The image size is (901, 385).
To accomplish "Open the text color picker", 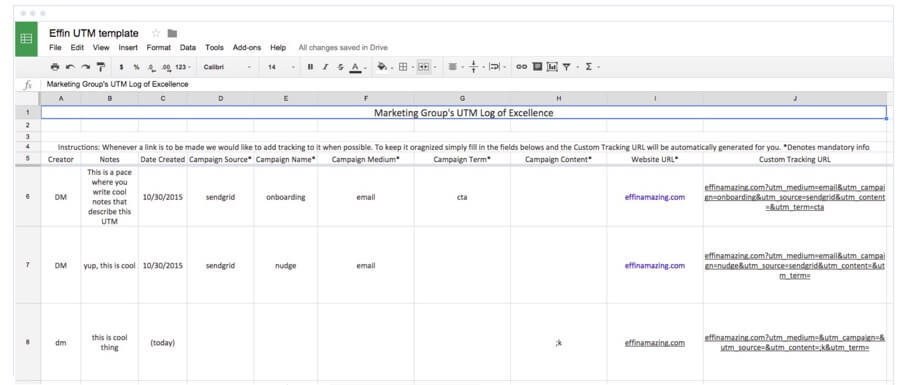I will point(356,68).
